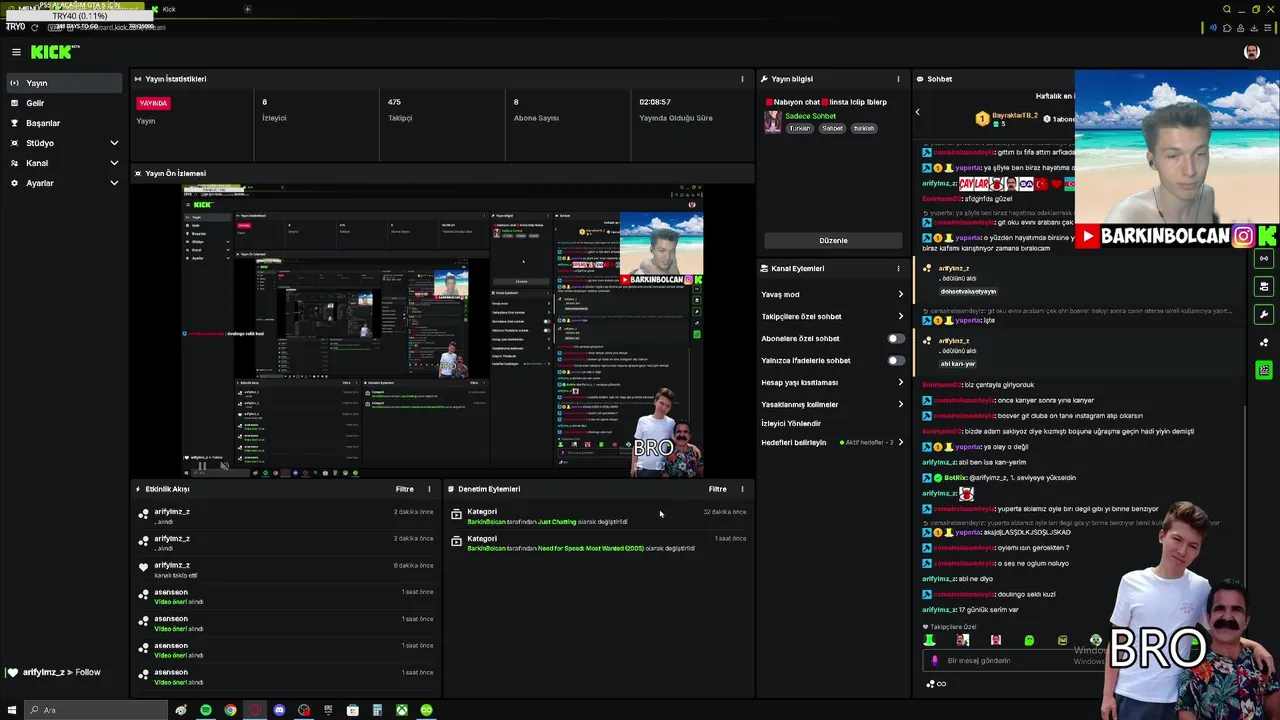Click the stream category thumbnail in Yayın bilgisi

click(x=772, y=122)
